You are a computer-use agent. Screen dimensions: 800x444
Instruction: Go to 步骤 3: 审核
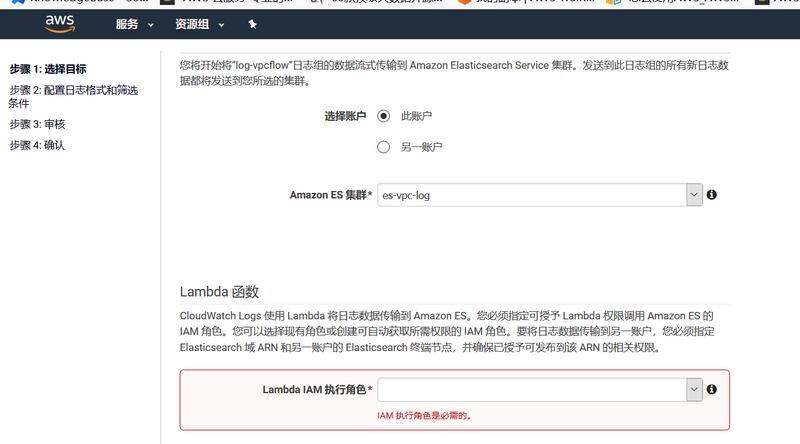click(37, 124)
